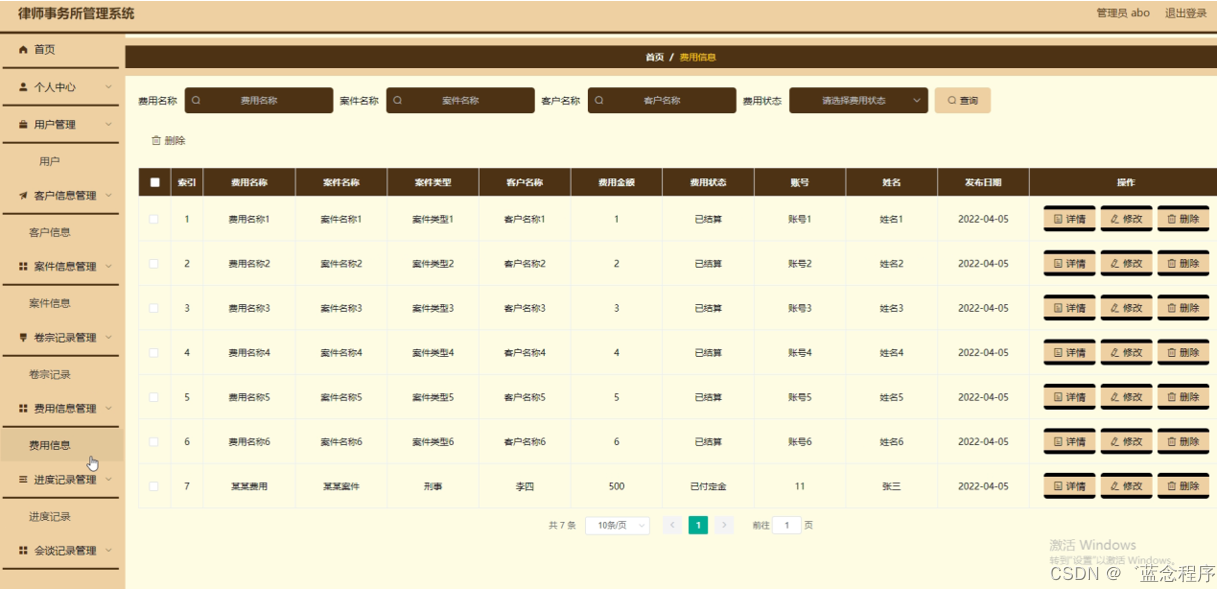Click the trash icon of the 删除 bulk action
Viewport: 1231px width, 592px height.
155,141
